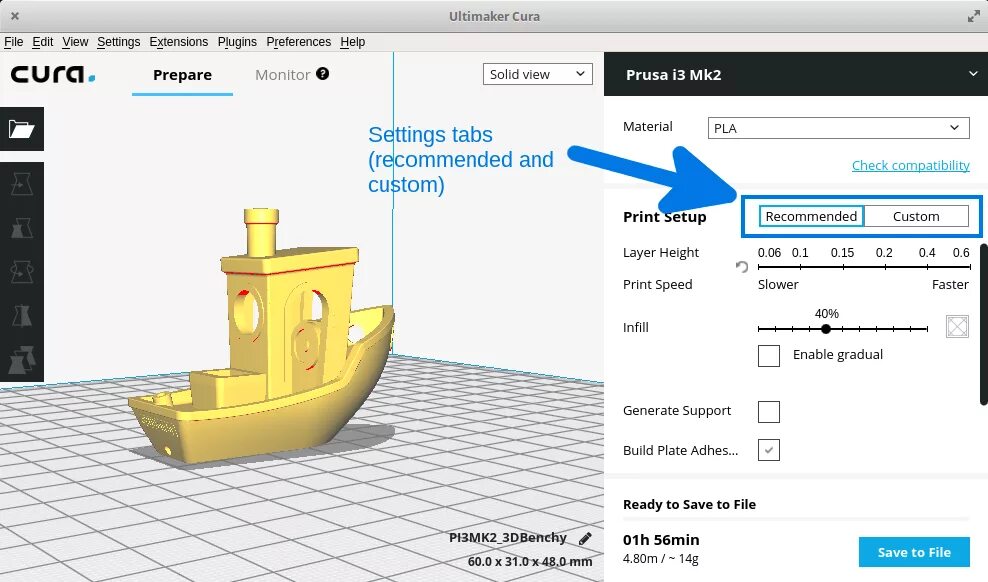Click the Build Plate Adhes... label
This screenshot has width=988, height=582.
coord(681,450)
